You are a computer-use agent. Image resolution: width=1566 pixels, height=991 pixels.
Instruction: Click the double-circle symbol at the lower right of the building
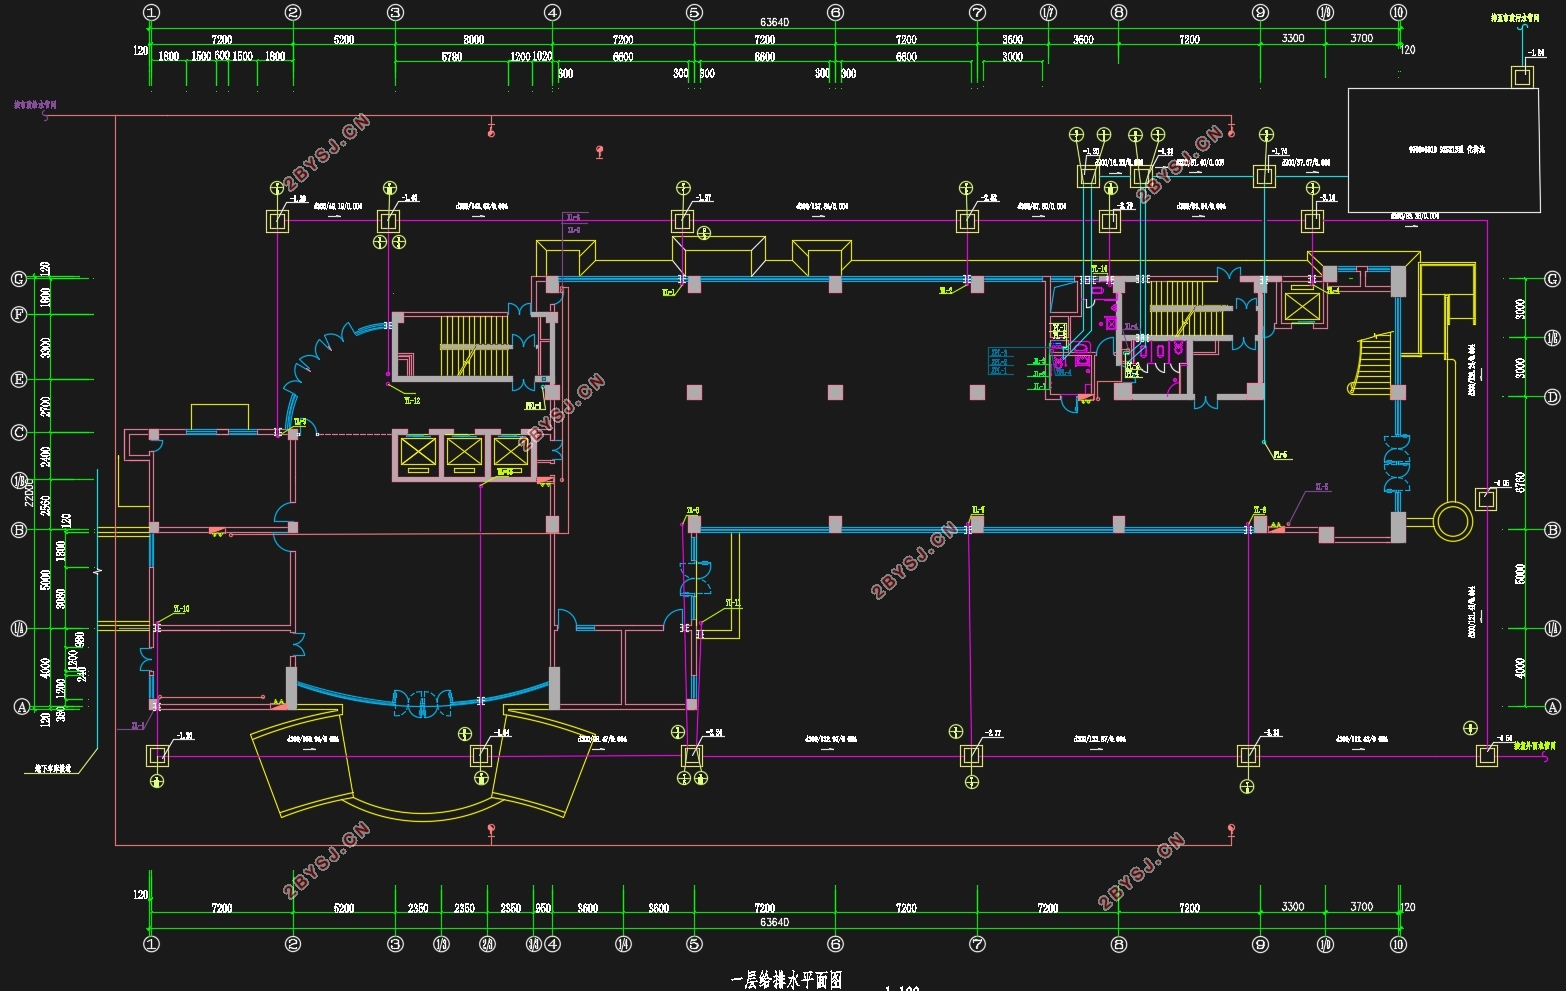point(1453,521)
